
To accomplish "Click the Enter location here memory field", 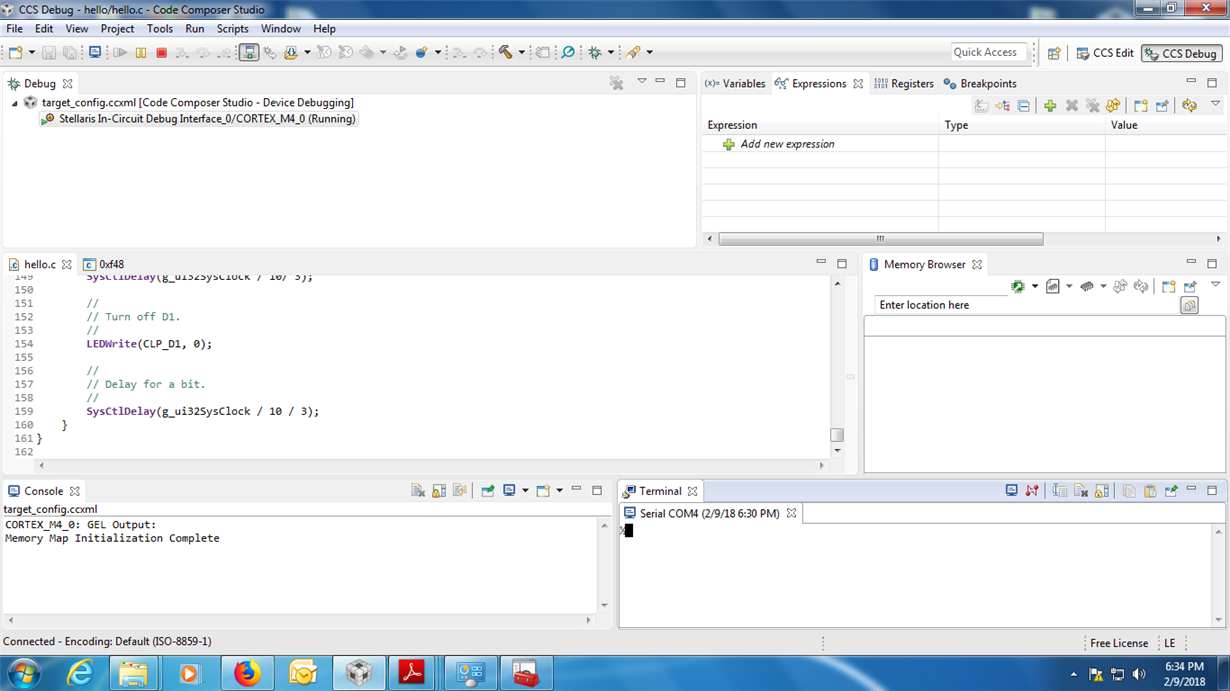I will tap(1027, 305).
